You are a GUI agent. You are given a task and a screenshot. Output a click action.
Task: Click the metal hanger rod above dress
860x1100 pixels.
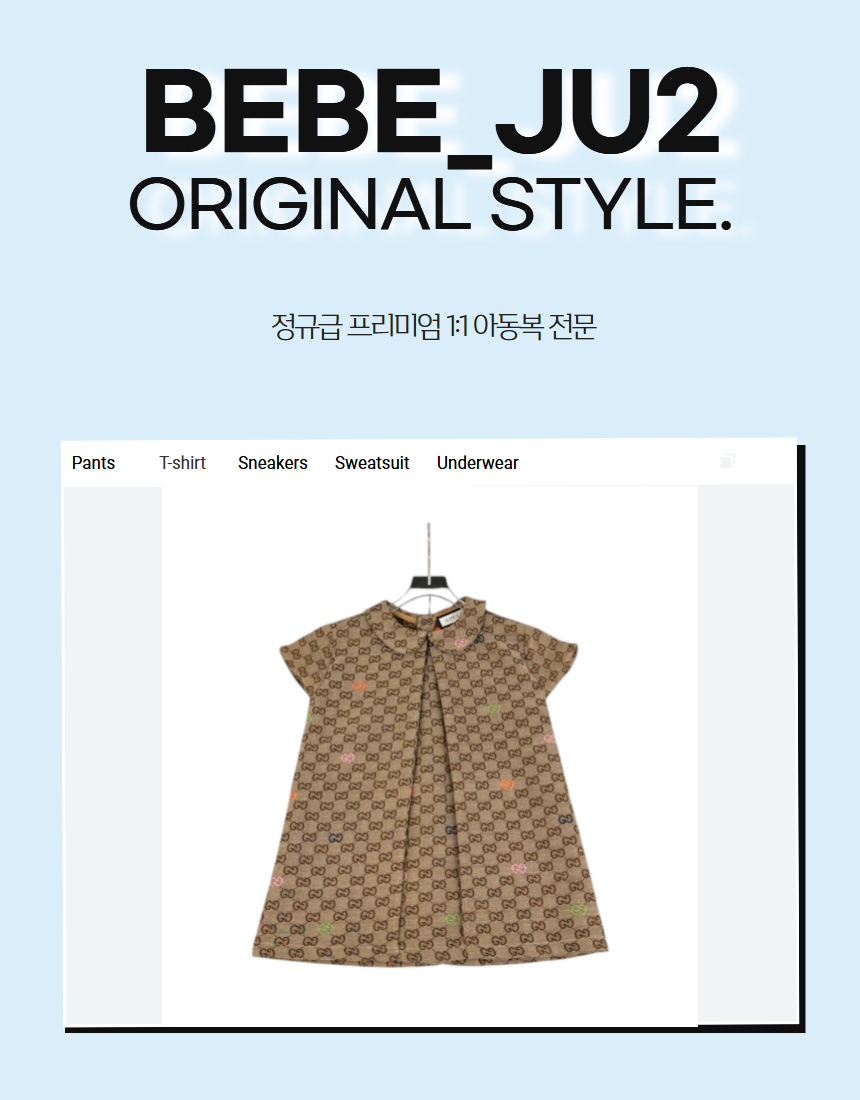[x=429, y=549]
